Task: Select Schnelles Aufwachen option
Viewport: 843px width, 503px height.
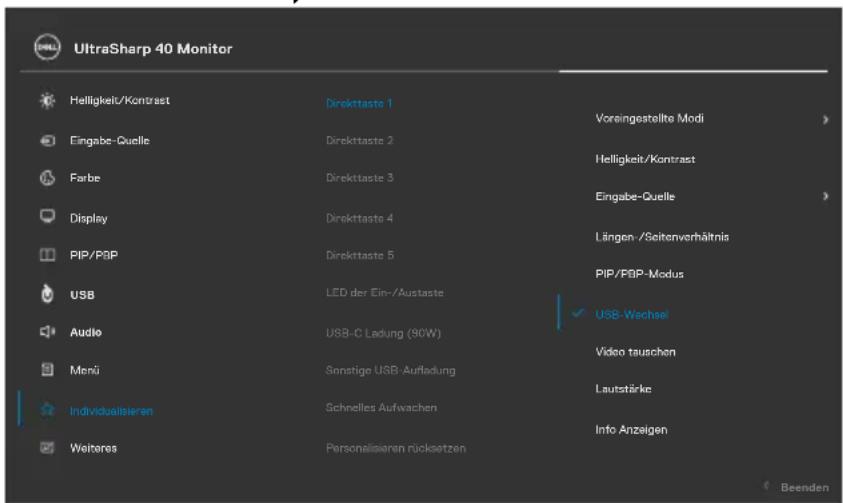Action: [381, 407]
